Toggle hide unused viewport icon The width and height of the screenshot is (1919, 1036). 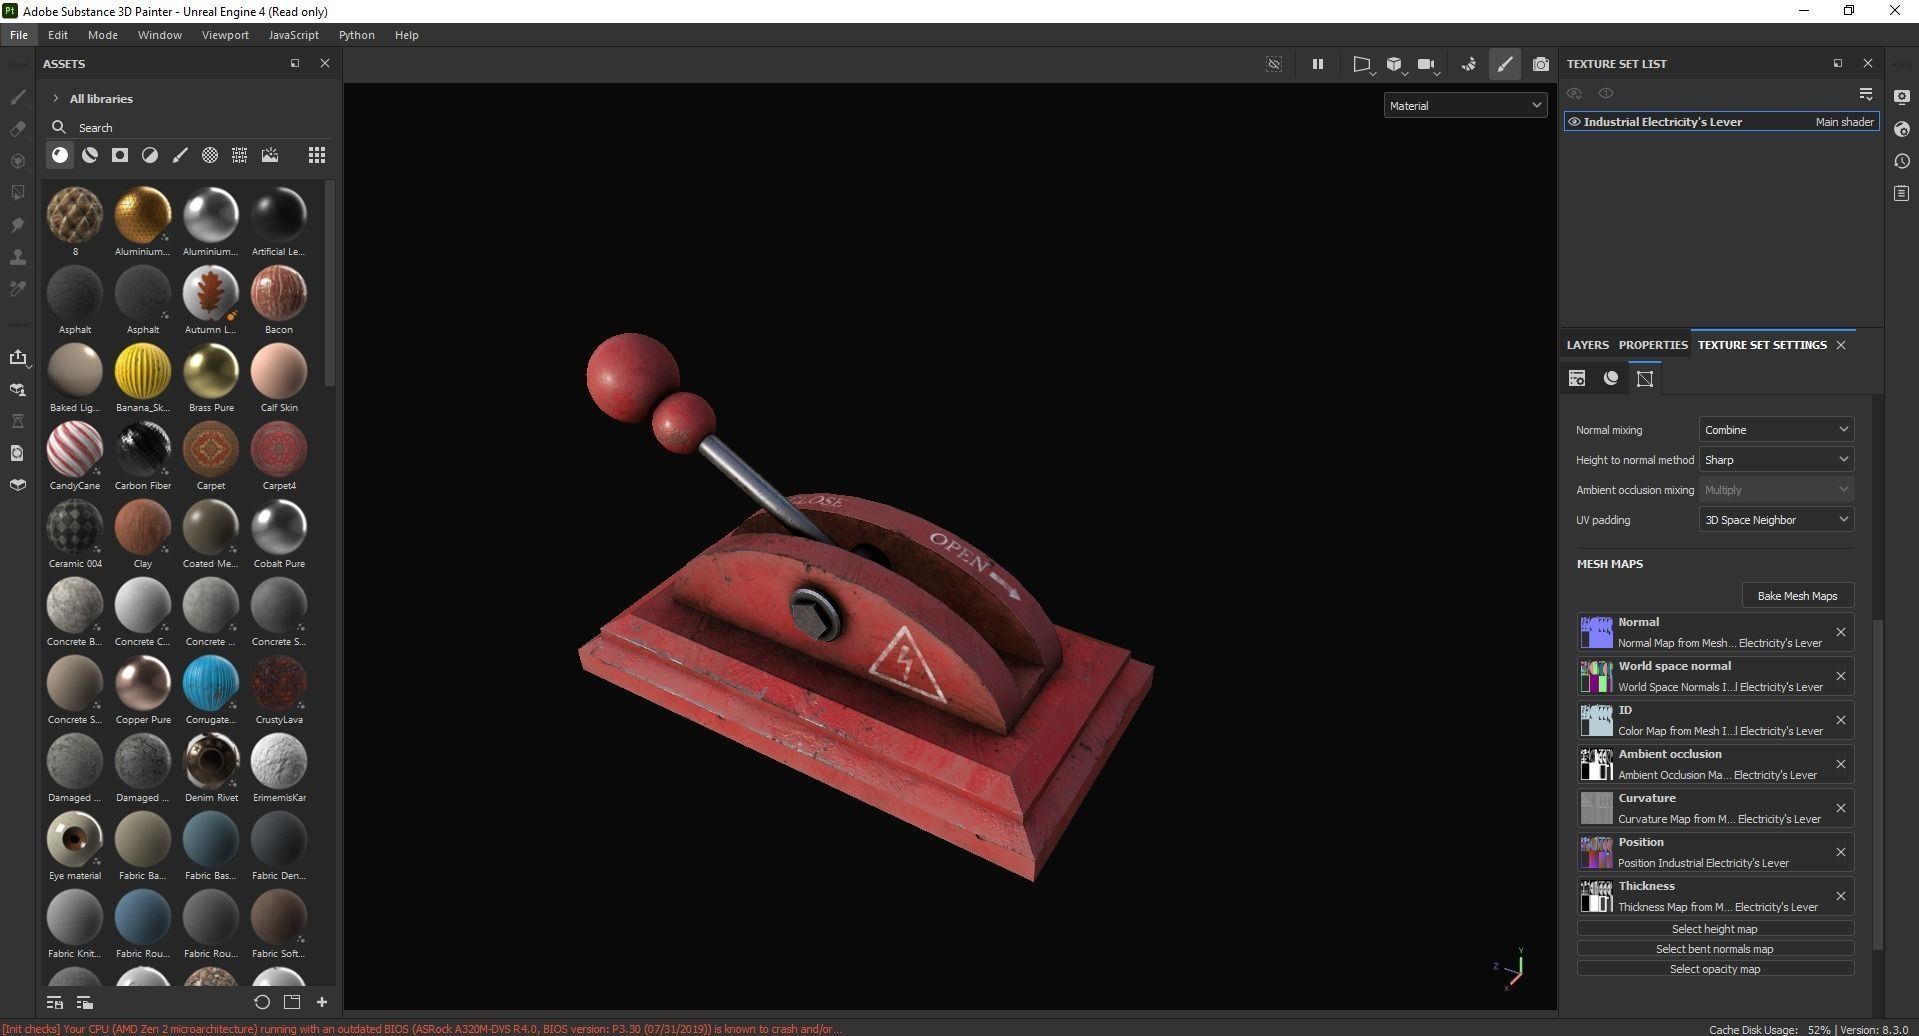[x=1274, y=64]
